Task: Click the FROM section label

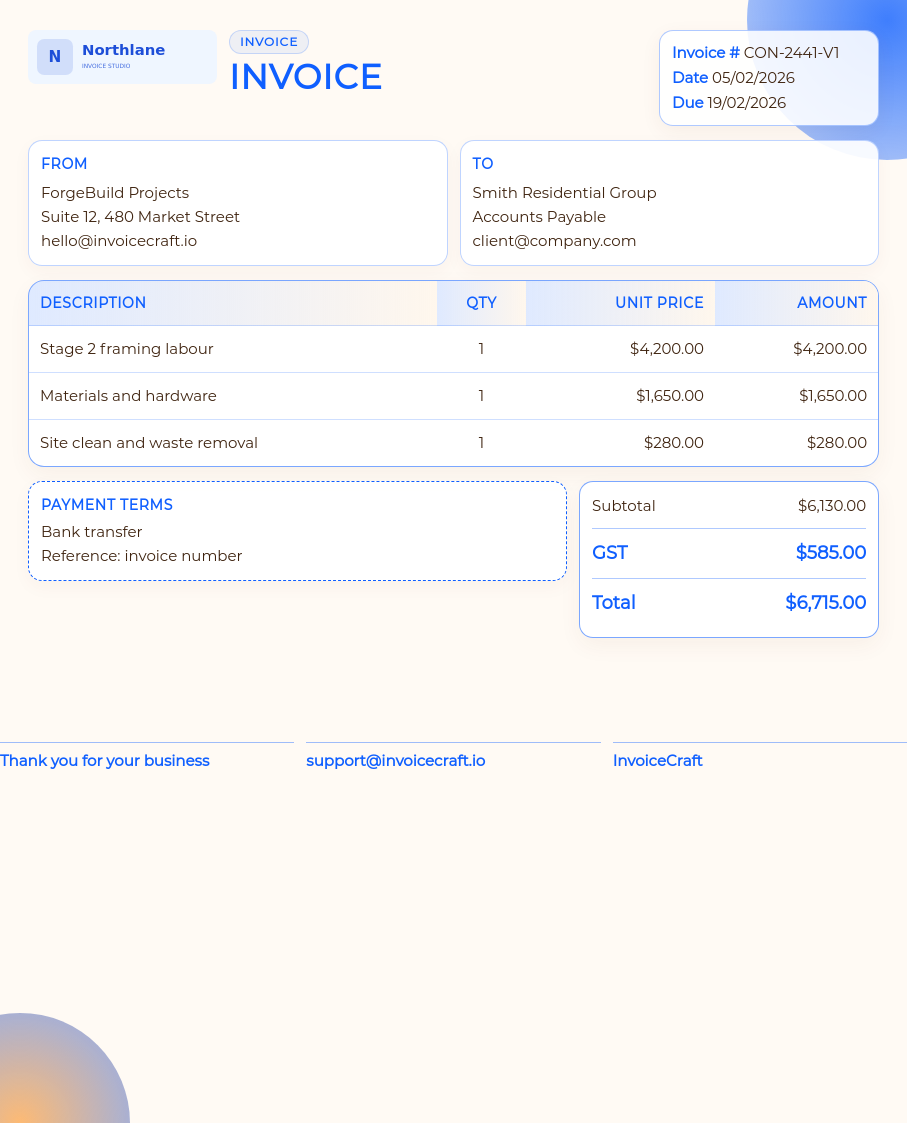Action: [x=64, y=163]
